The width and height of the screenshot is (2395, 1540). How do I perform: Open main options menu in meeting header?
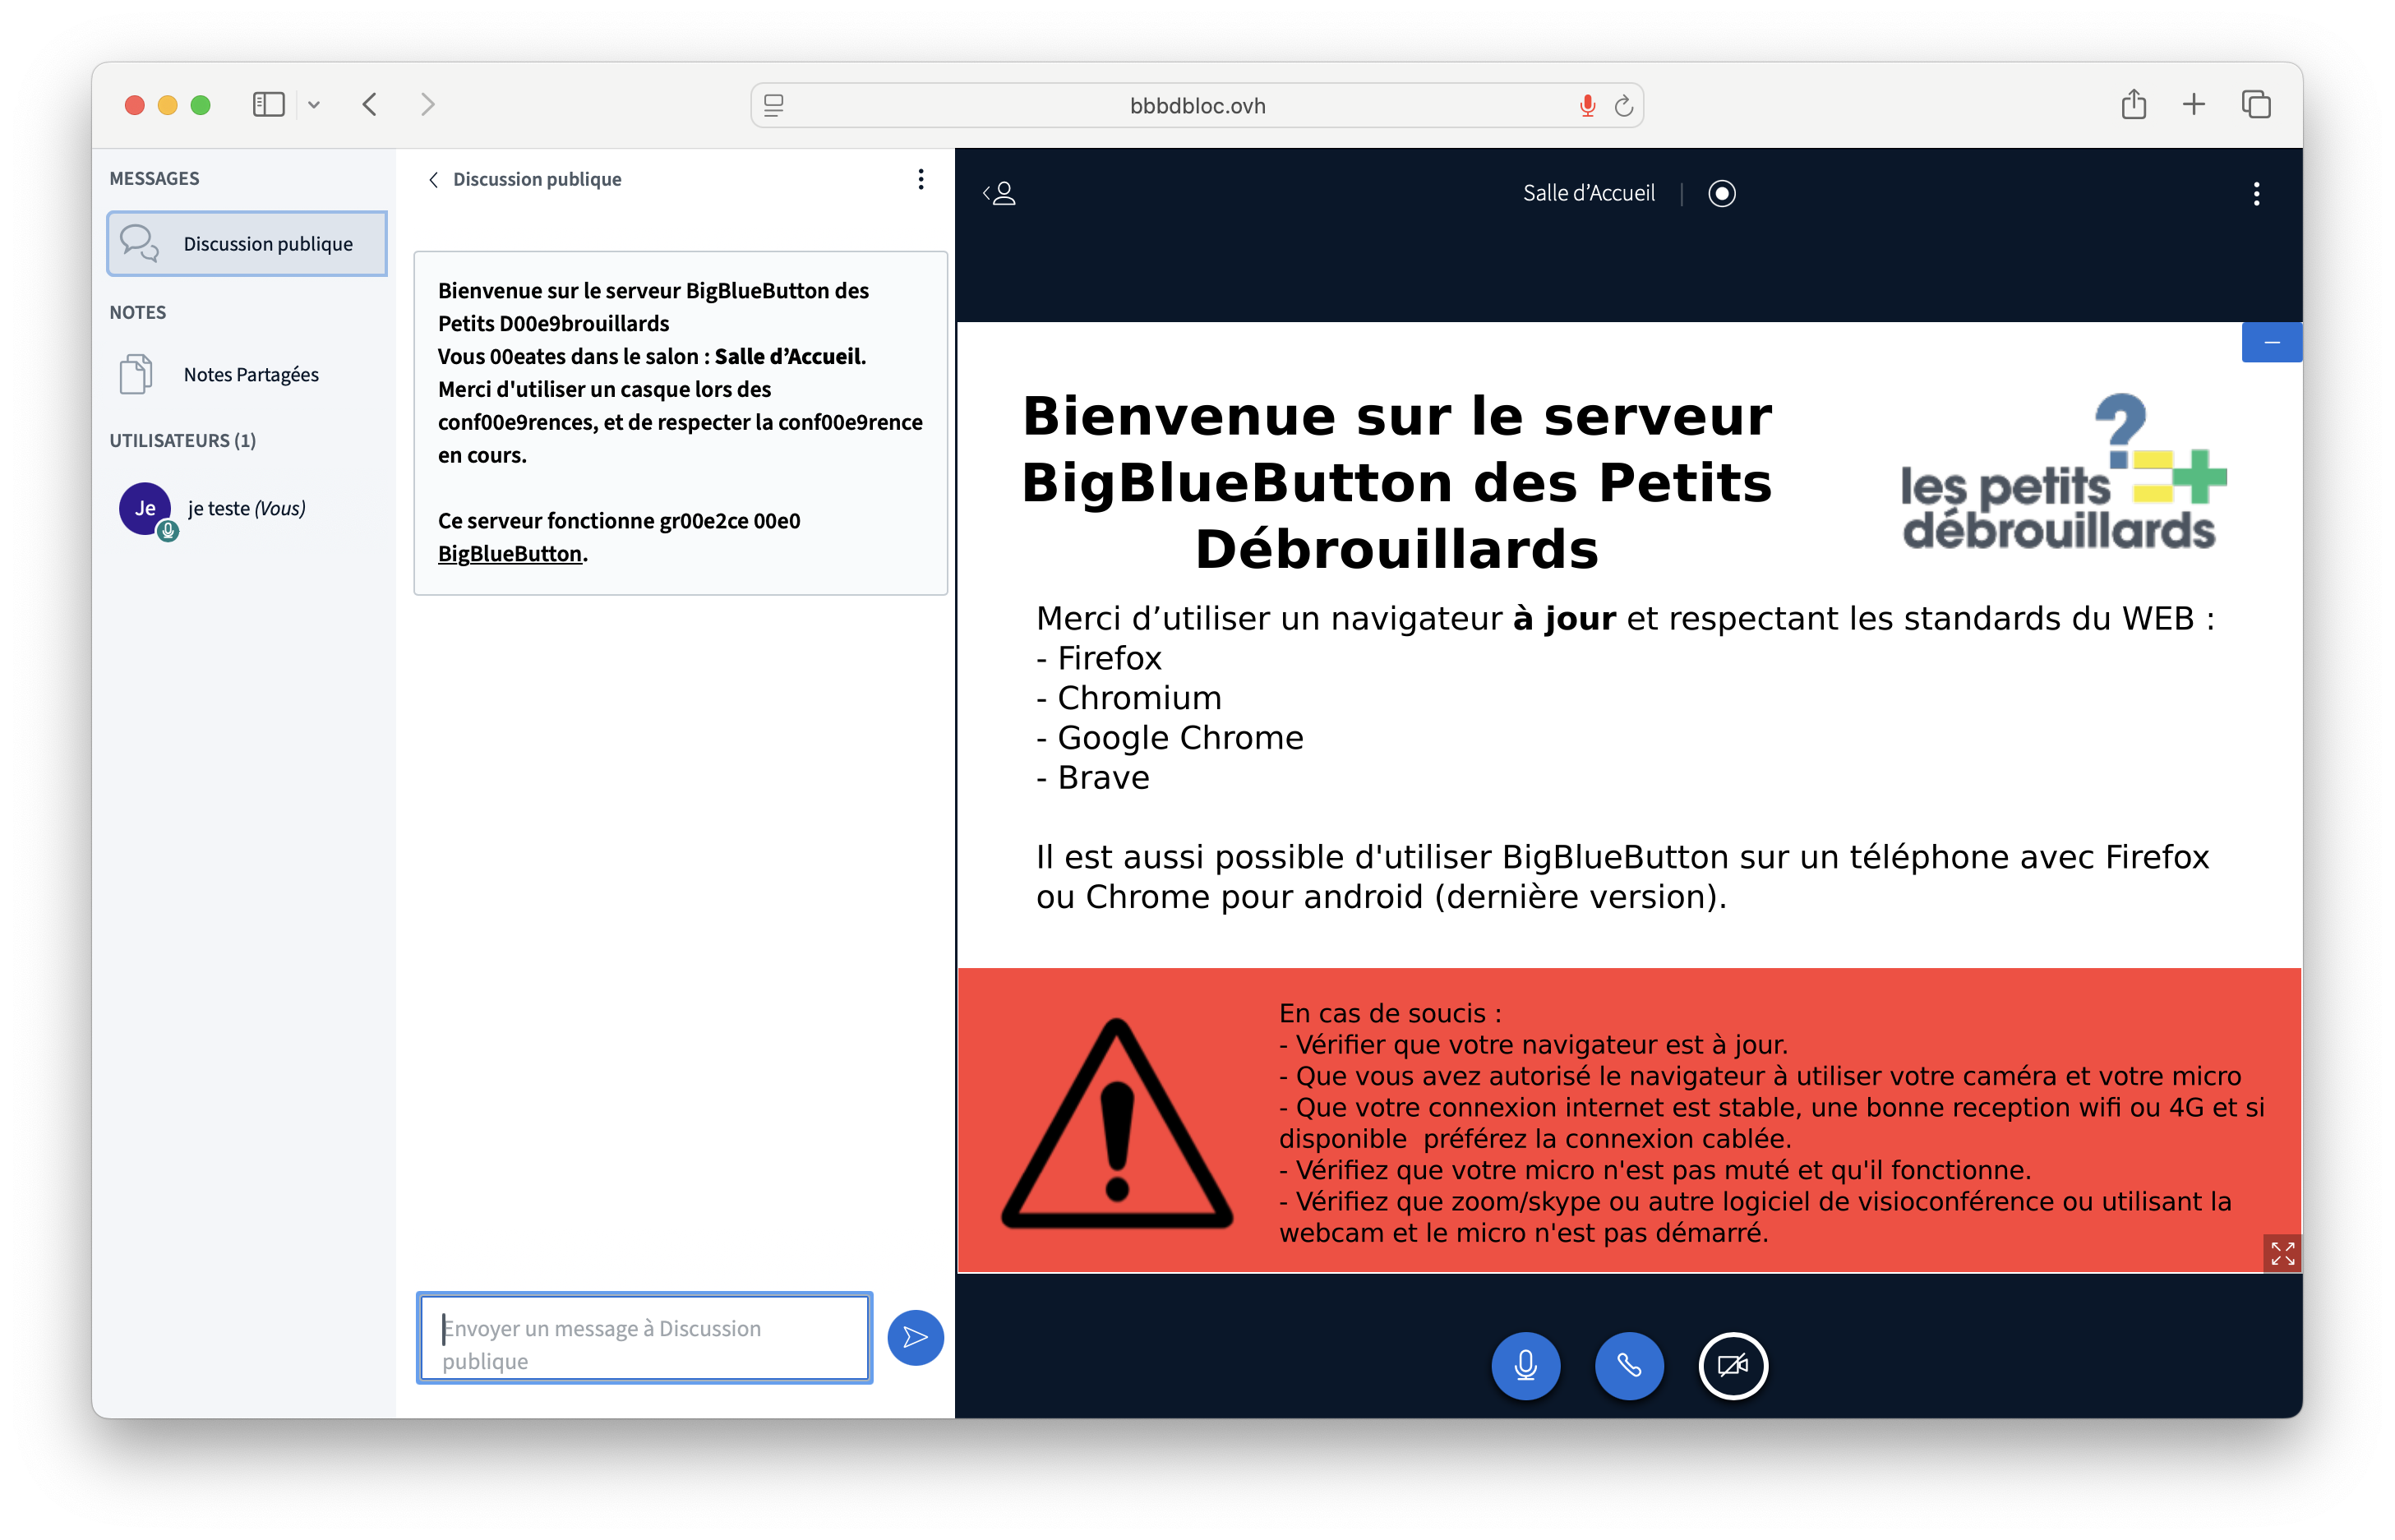pyautogui.click(x=2256, y=193)
